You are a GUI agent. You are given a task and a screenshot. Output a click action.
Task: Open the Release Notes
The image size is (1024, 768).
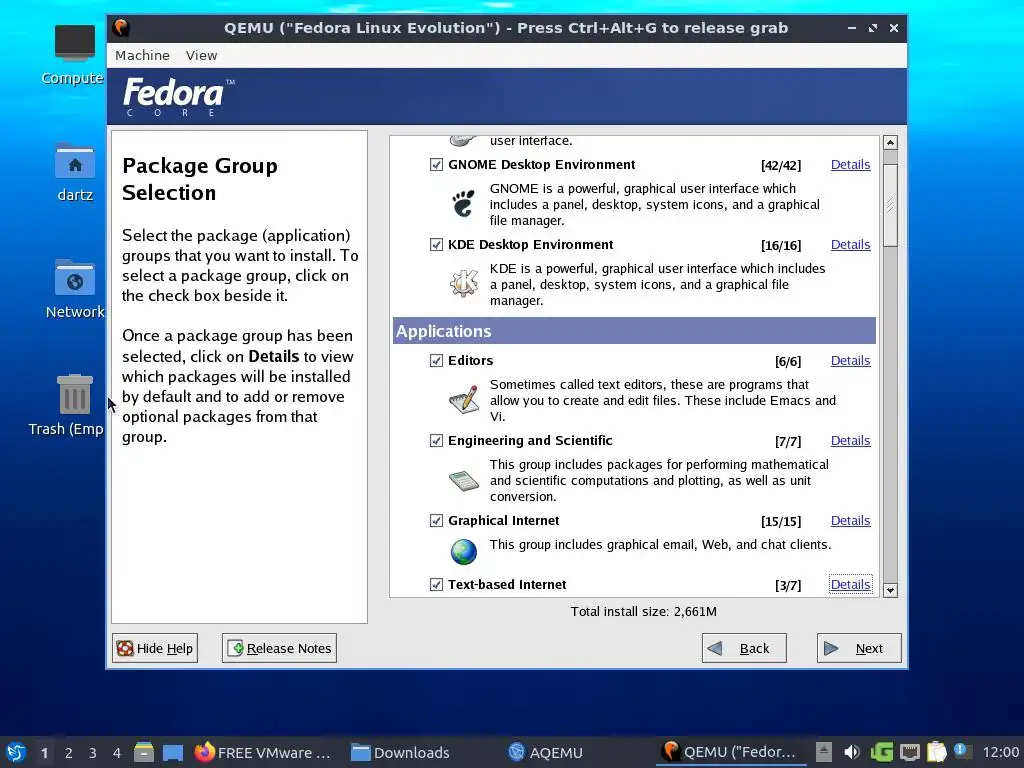point(280,648)
